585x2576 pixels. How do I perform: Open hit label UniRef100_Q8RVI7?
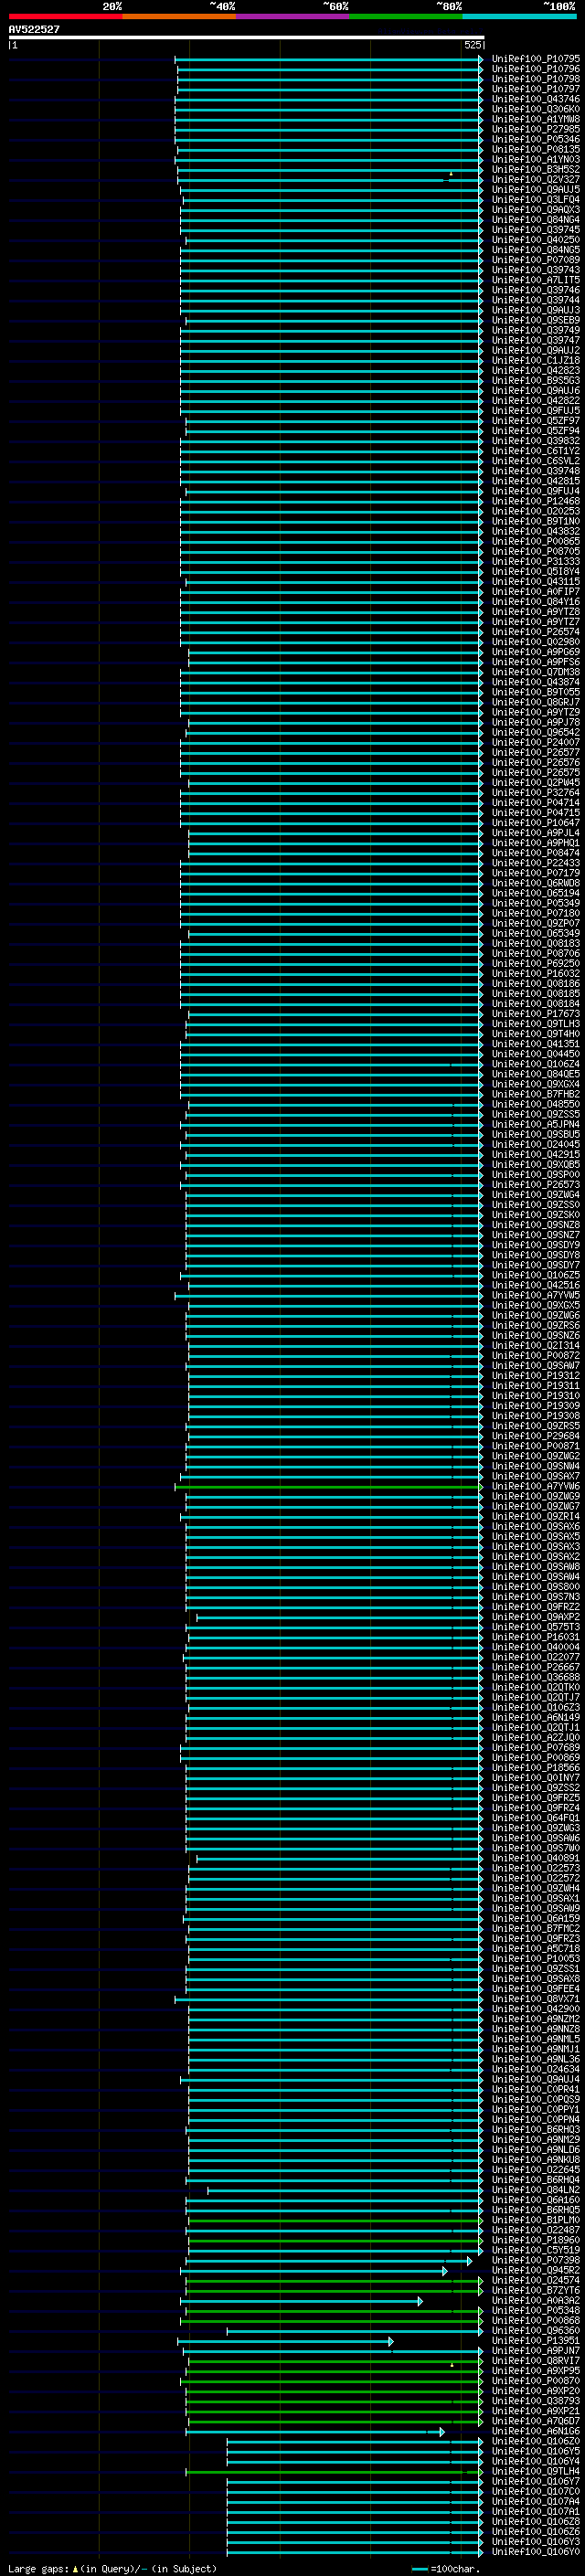(x=536, y=2360)
